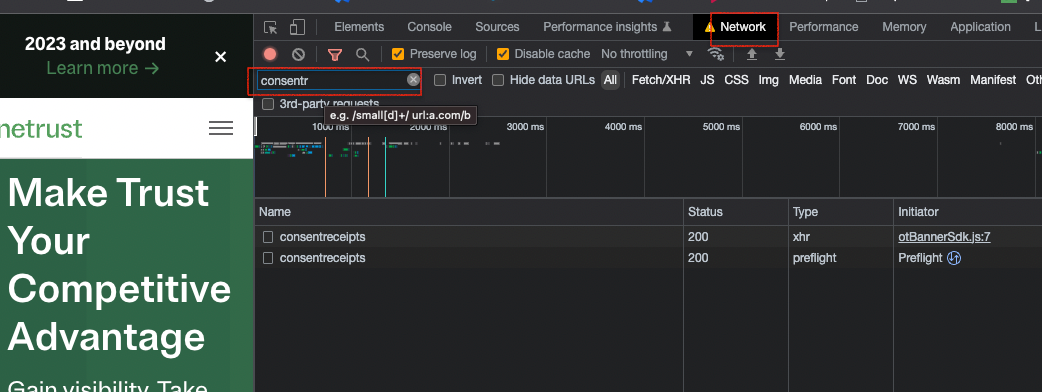
Task: Filter requests by Fetch/XHR type
Action: click(661, 80)
